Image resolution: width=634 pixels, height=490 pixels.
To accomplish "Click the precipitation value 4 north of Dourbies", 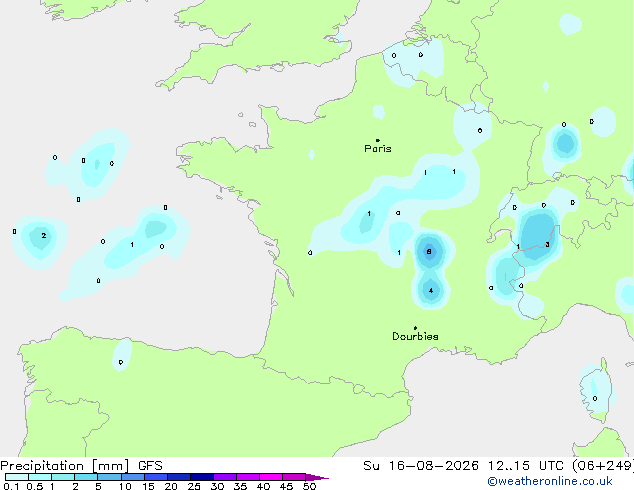I will tap(431, 290).
